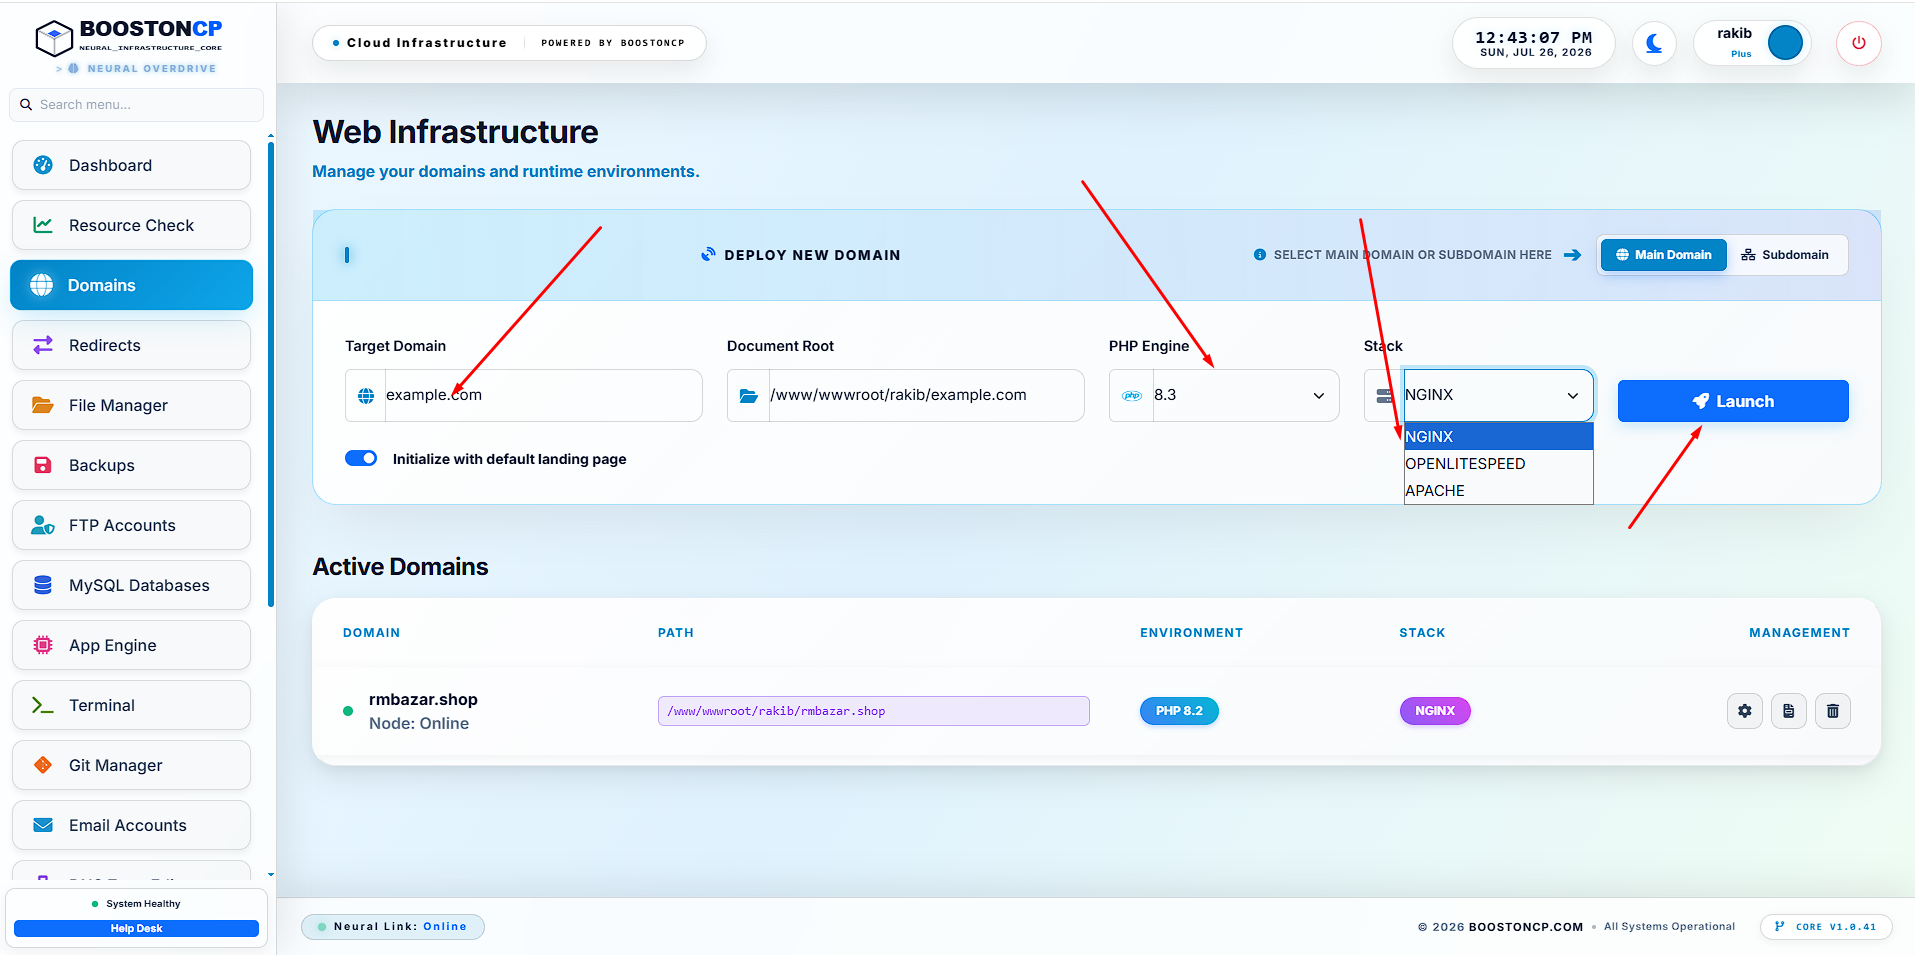Click the sidebar vertical scrollbar
Viewport: 1915px width, 955px height.
pos(271,375)
